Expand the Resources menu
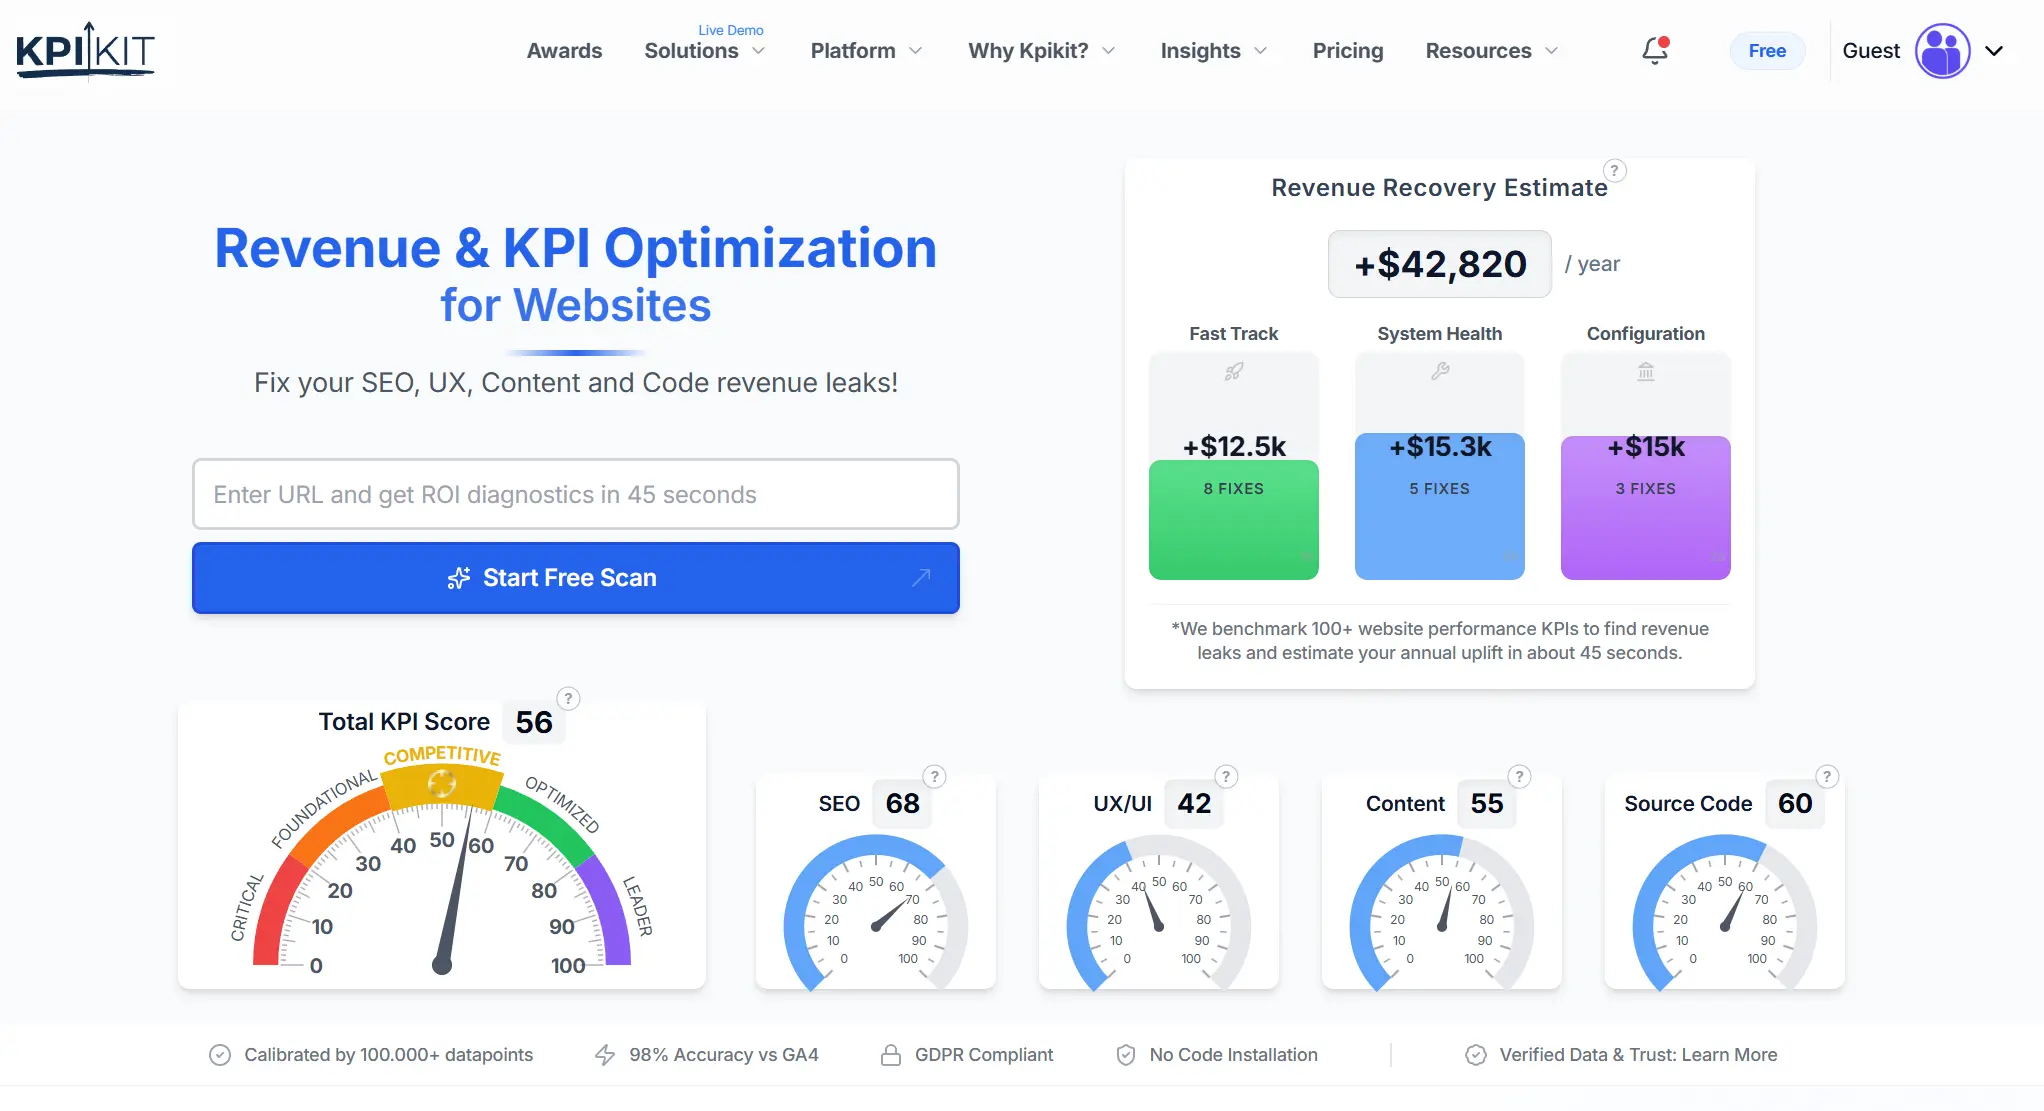2044x1111 pixels. point(1491,51)
